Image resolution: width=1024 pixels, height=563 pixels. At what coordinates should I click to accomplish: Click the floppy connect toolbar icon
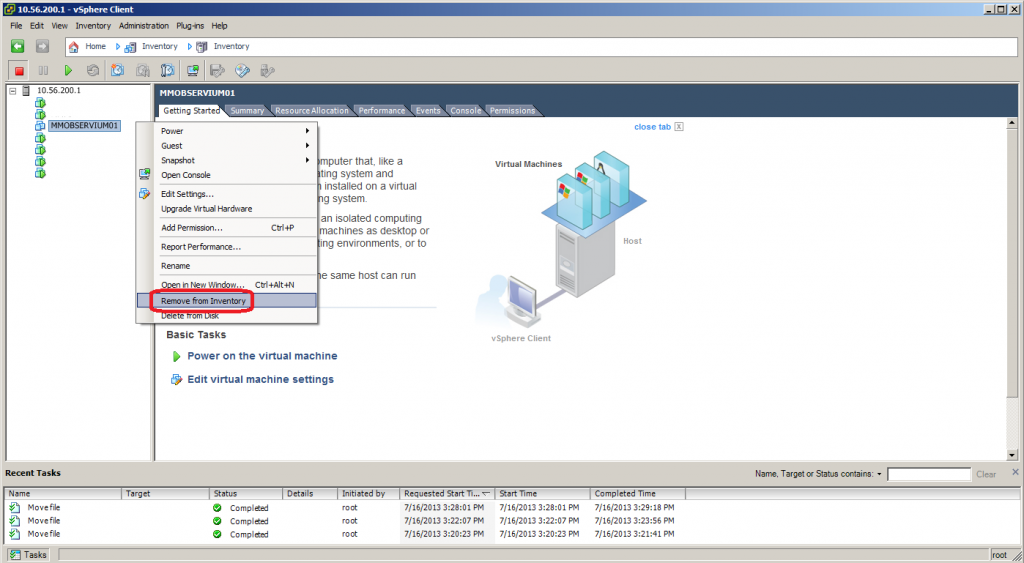pos(217,71)
